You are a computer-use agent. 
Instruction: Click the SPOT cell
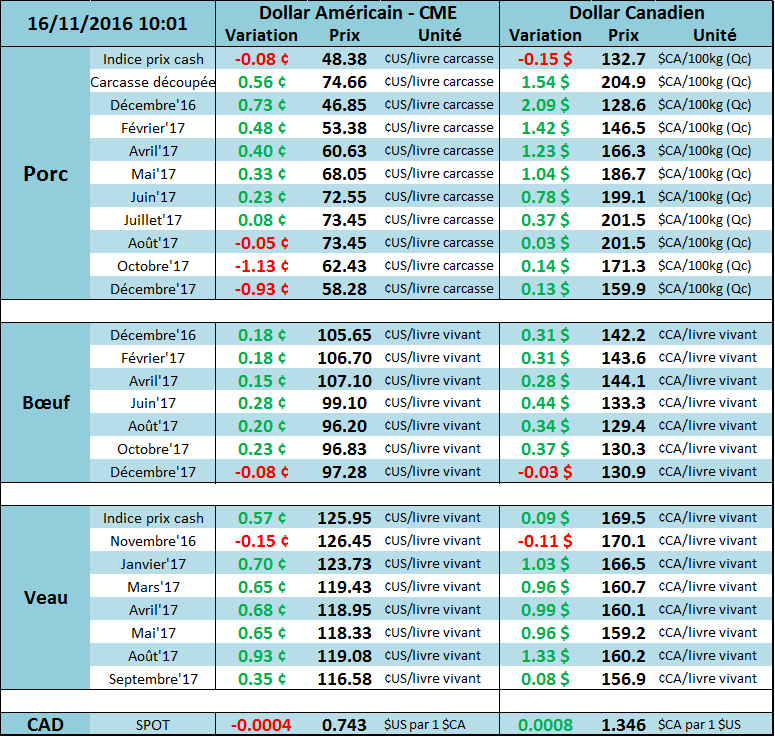pyautogui.click(x=153, y=724)
